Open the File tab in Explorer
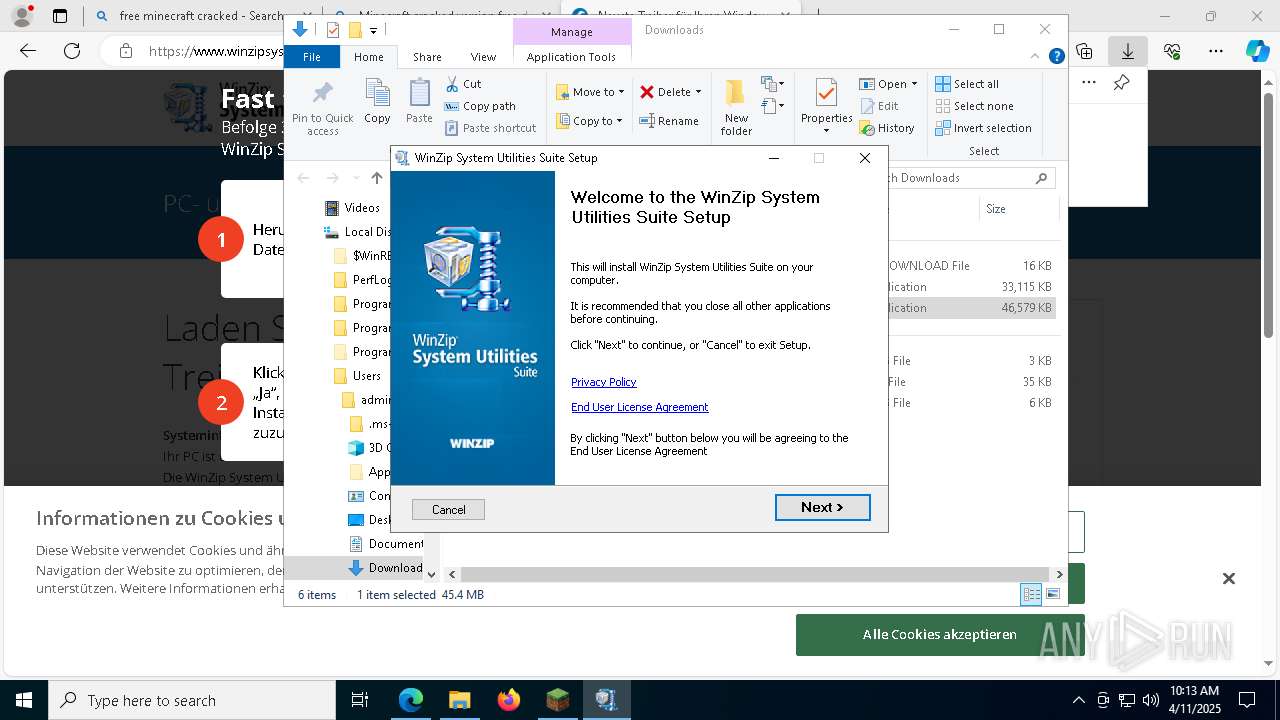 point(312,57)
